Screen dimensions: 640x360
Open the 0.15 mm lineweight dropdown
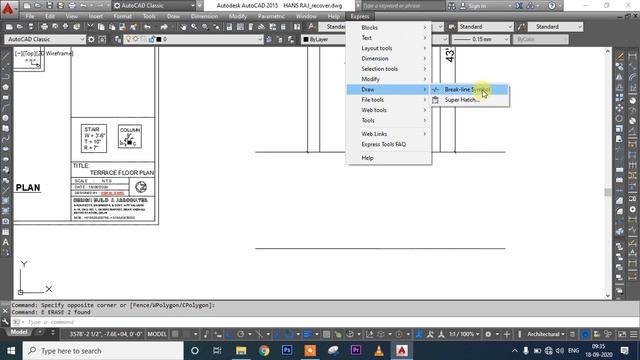[481, 39]
